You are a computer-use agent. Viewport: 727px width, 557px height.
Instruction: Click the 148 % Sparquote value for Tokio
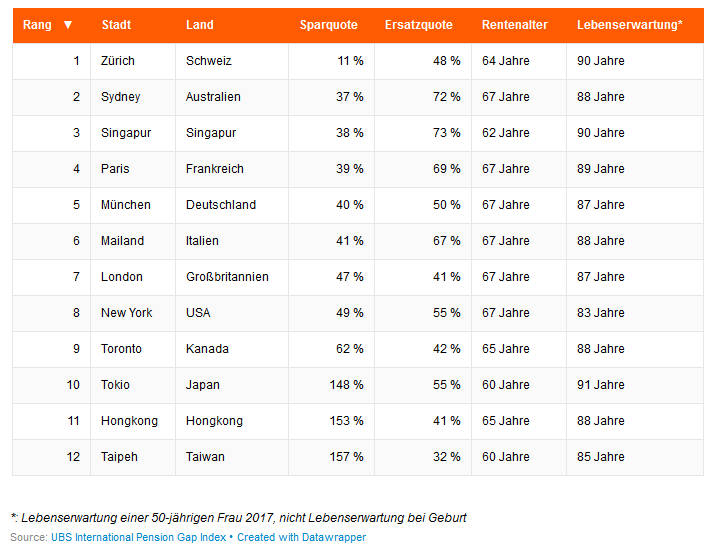click(x=346, y=385)
